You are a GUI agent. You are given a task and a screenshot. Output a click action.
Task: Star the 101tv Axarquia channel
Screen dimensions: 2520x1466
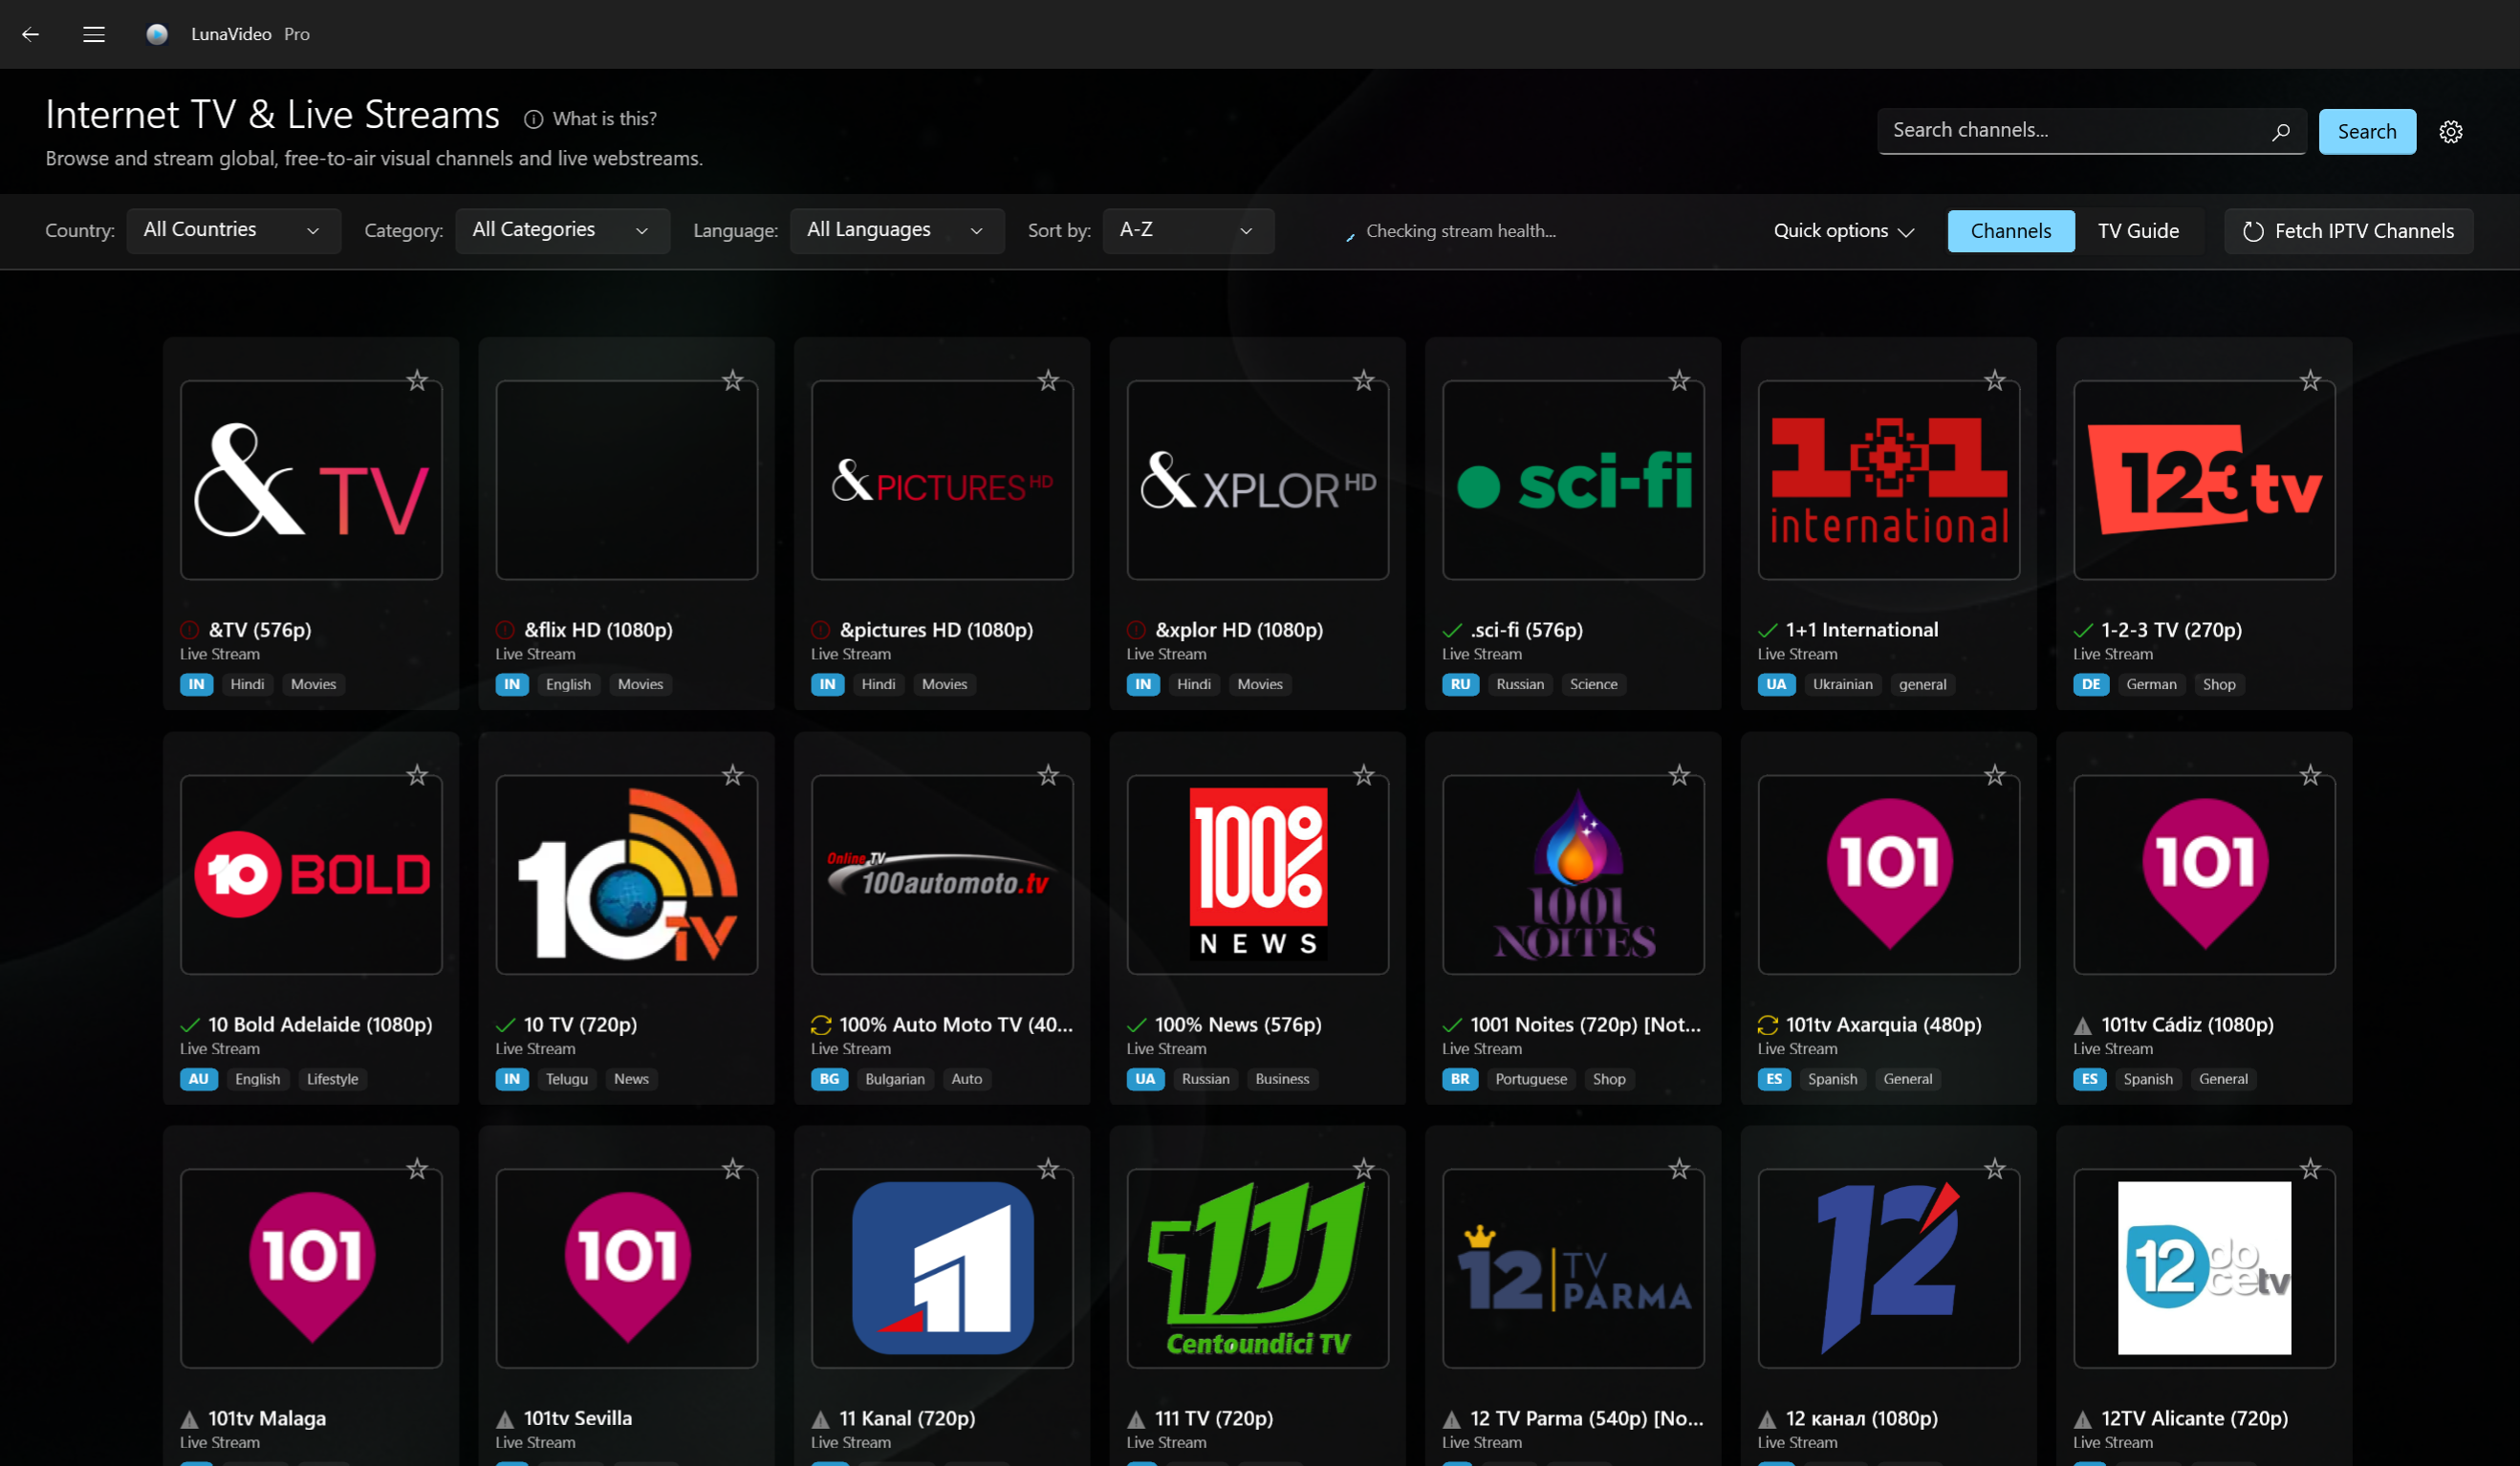[1995, 775]
